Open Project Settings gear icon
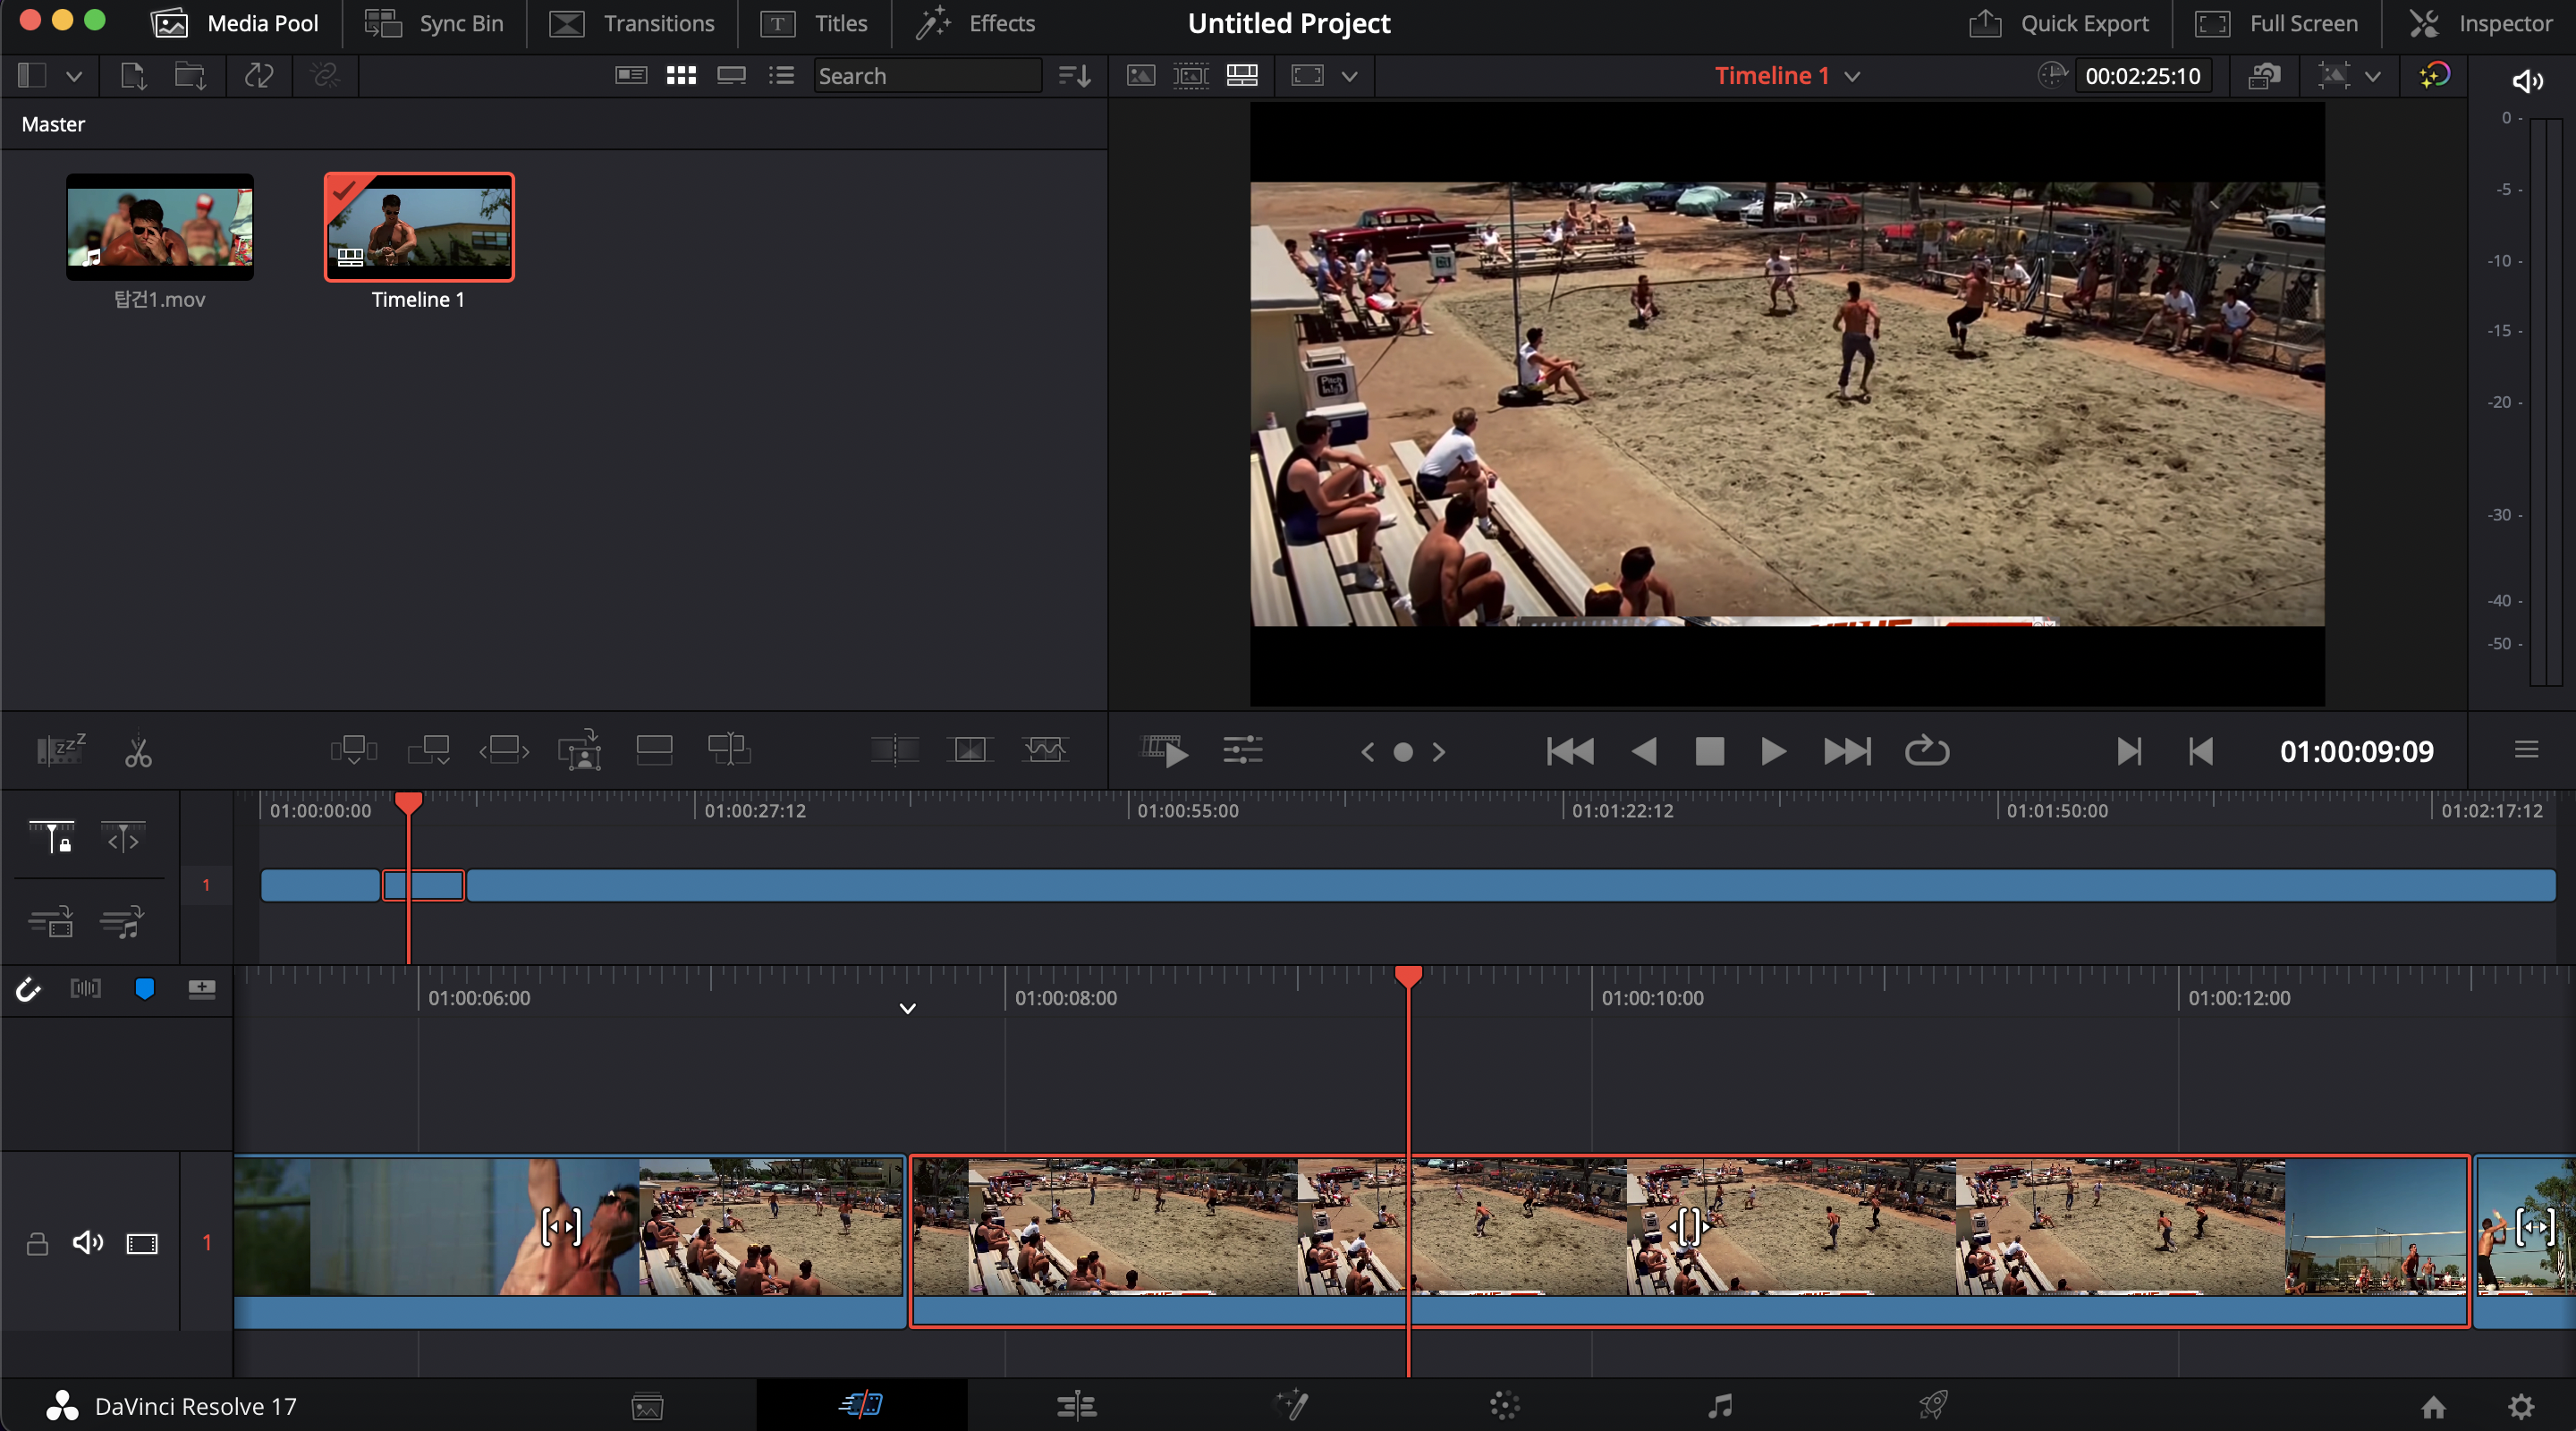 click(2521, 1407)
